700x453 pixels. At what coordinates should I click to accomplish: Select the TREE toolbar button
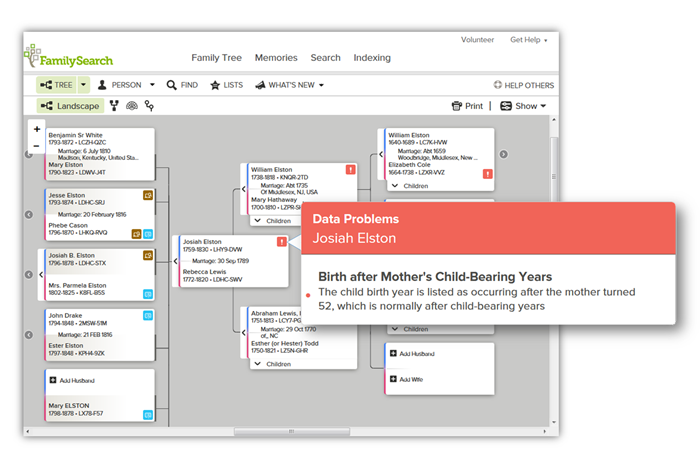pos(57,85)
